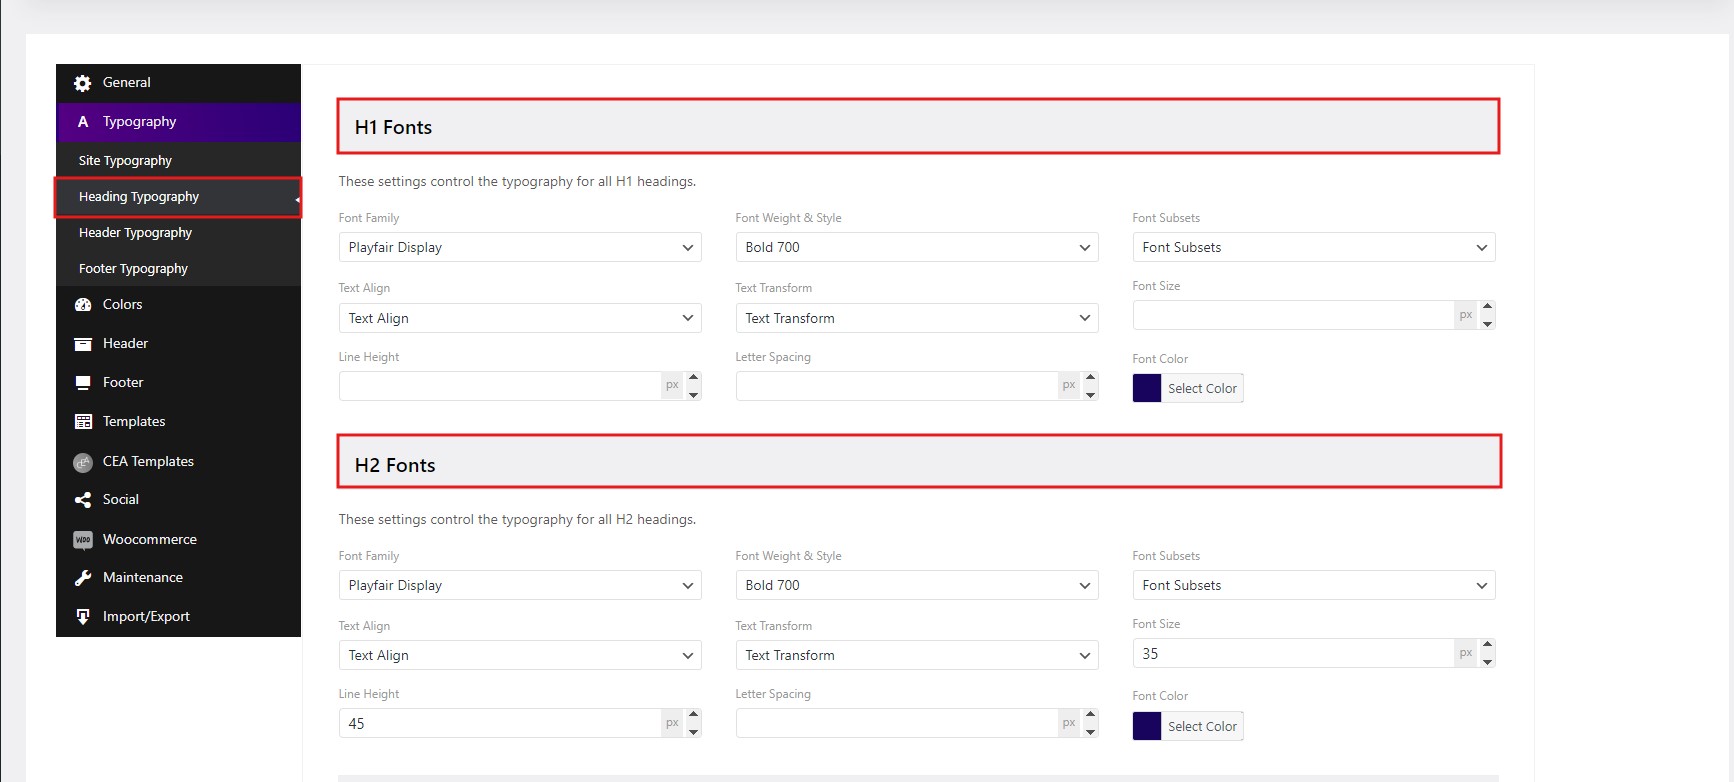The width and height of the screenshot is (1734, 782).
Task: Click H1 Font Color dark swatch
Action: [1147, 388]
